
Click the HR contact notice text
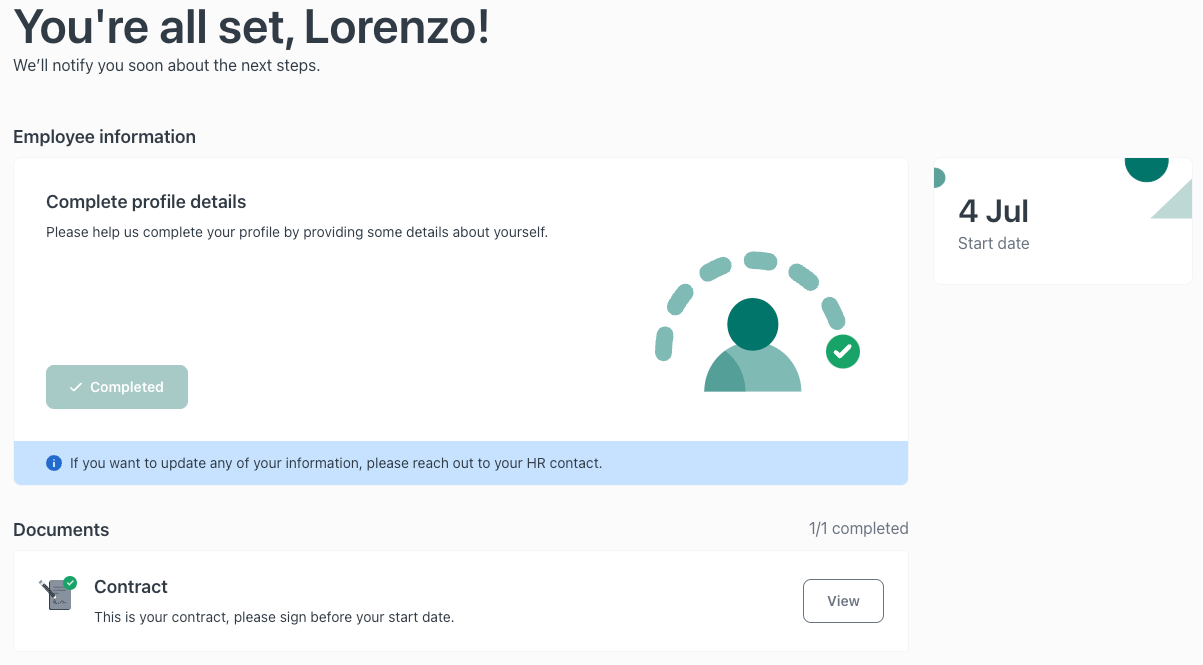point(335,462)
